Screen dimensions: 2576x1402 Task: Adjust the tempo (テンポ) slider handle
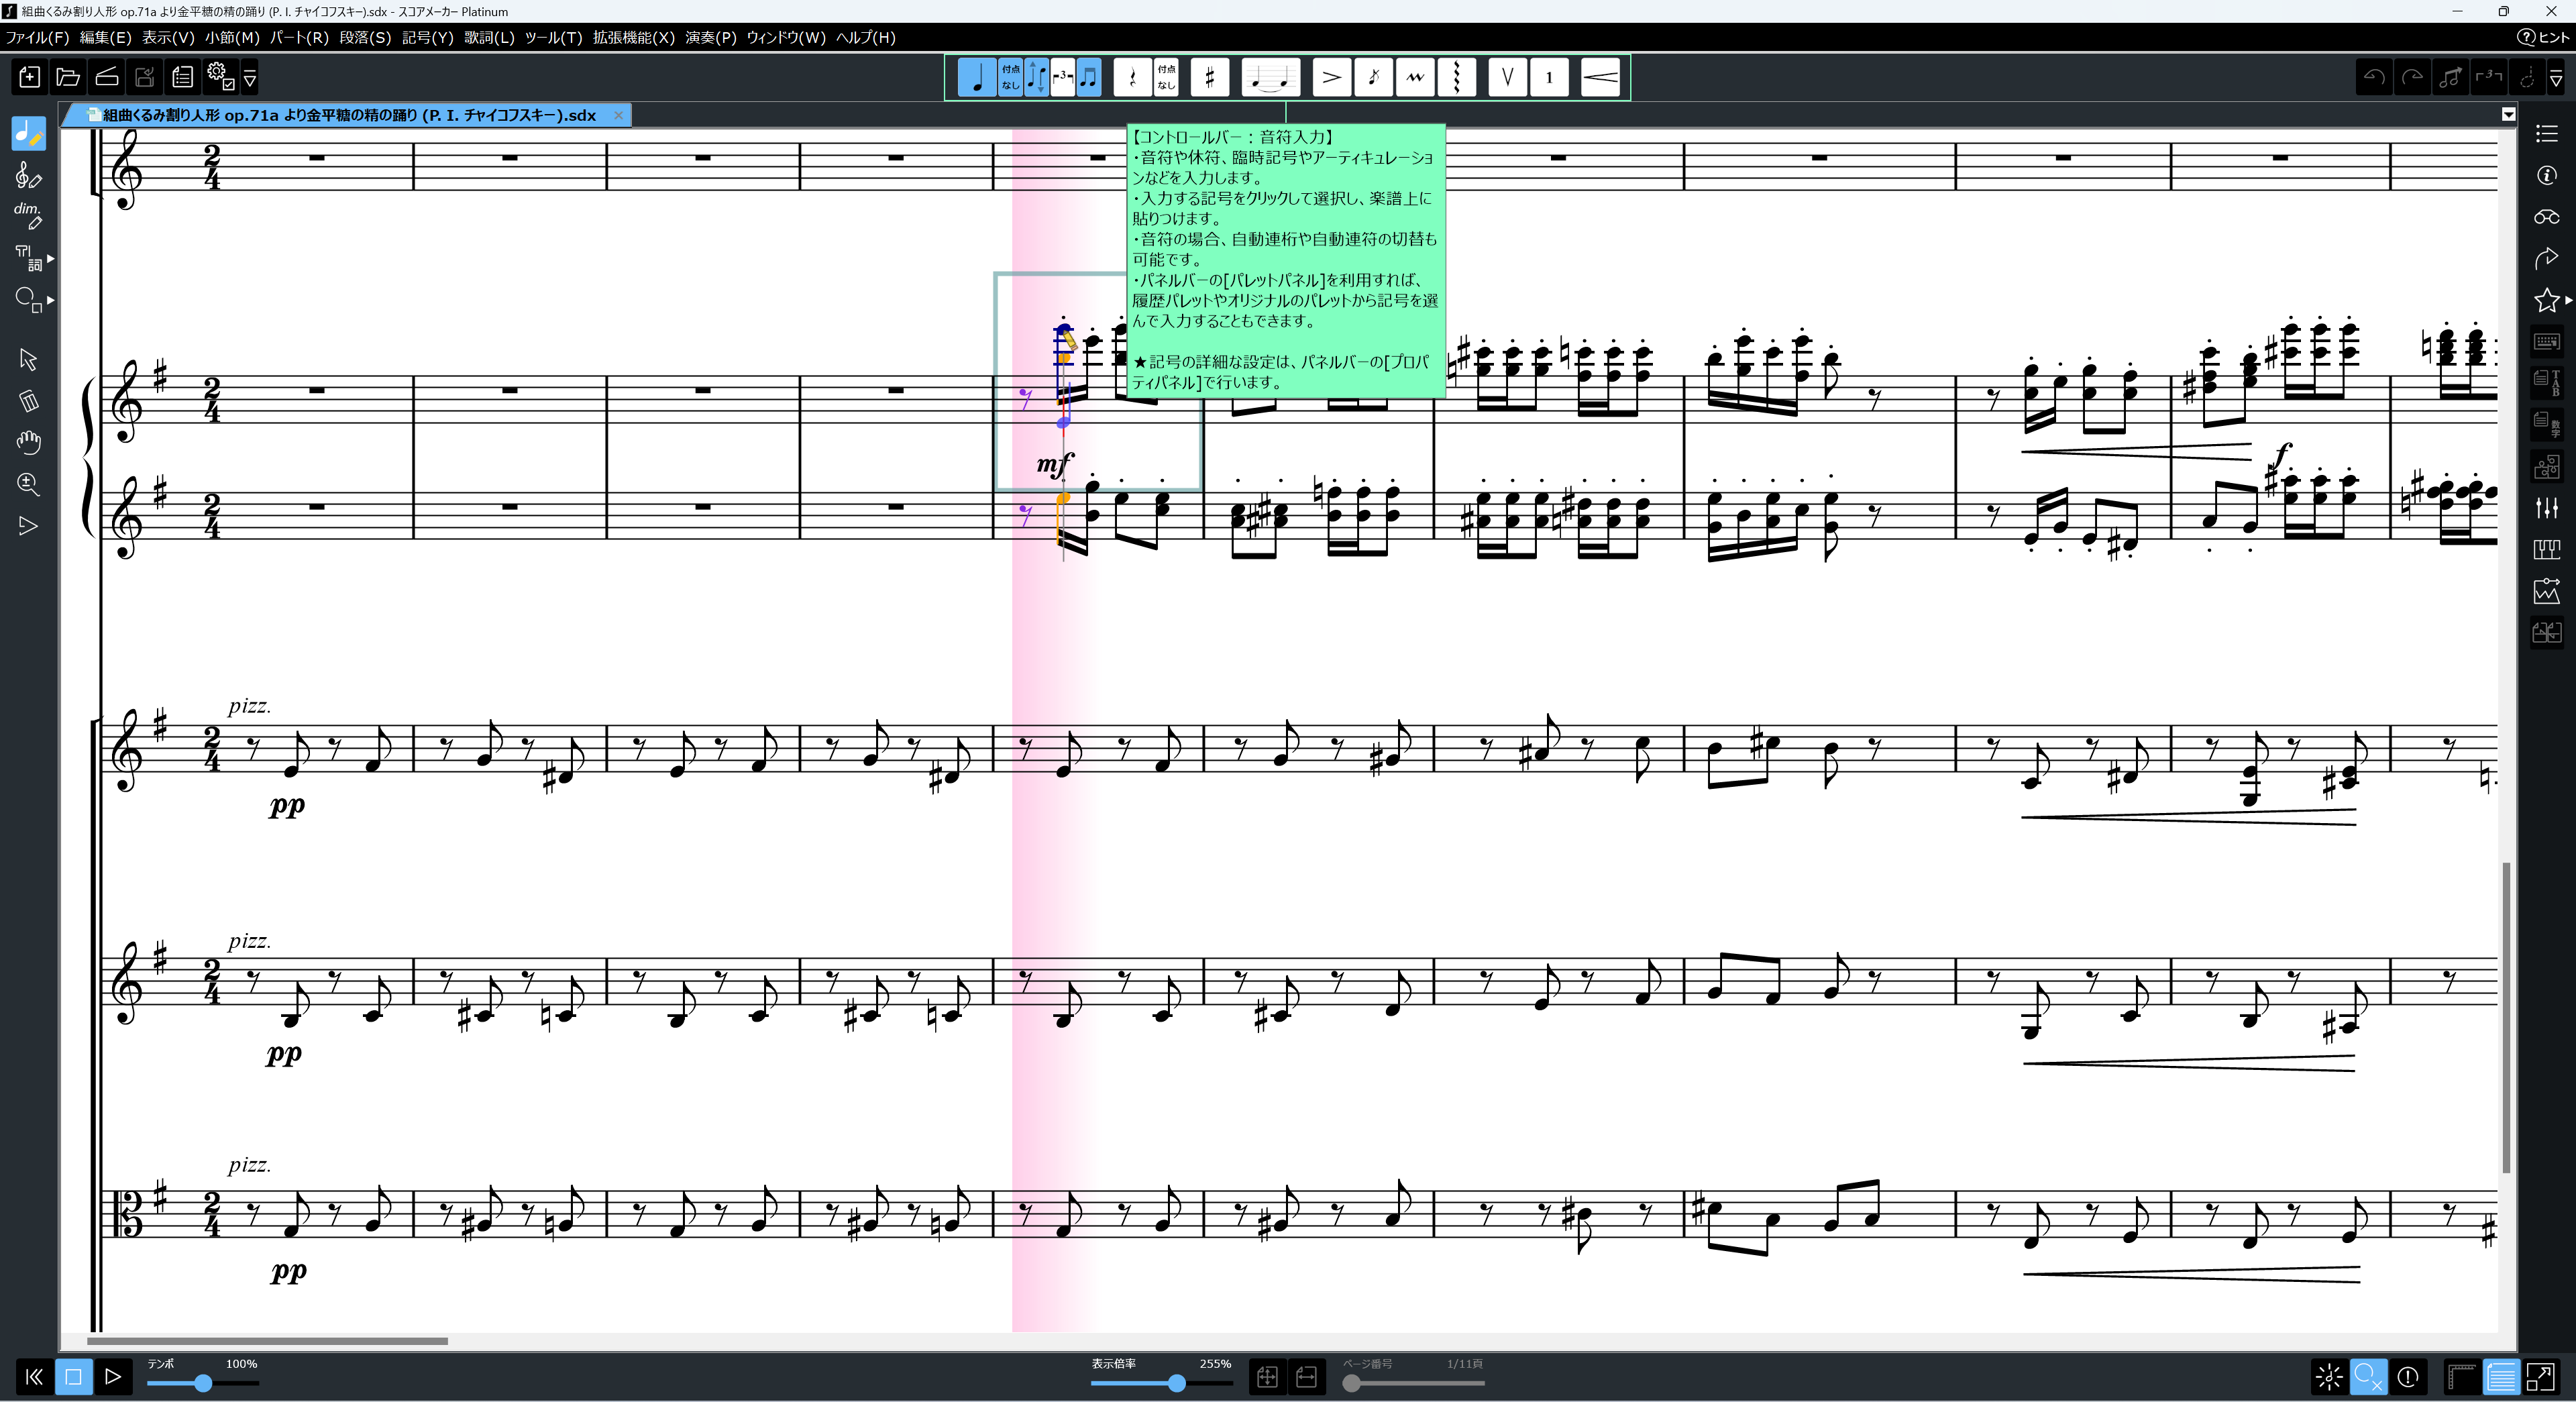tap(203, 1384)
